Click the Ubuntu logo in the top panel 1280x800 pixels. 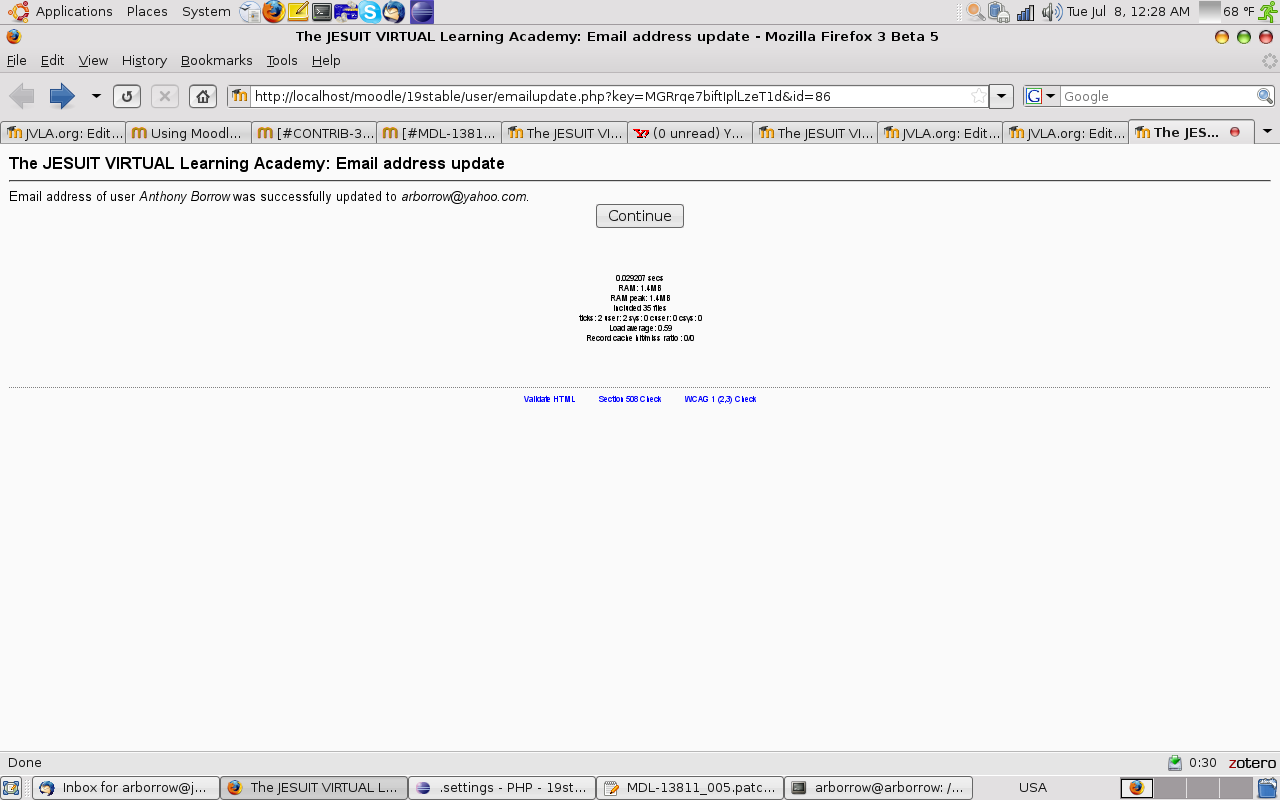tap(18, 12)
